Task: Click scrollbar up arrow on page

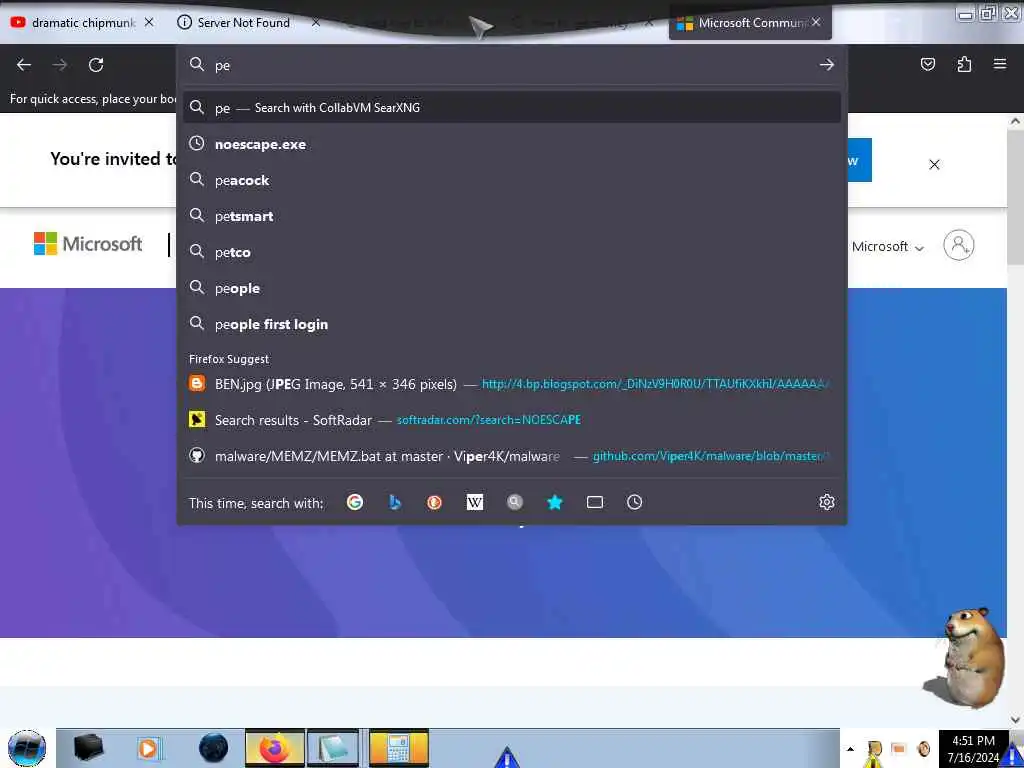Action: (1015, 121)
